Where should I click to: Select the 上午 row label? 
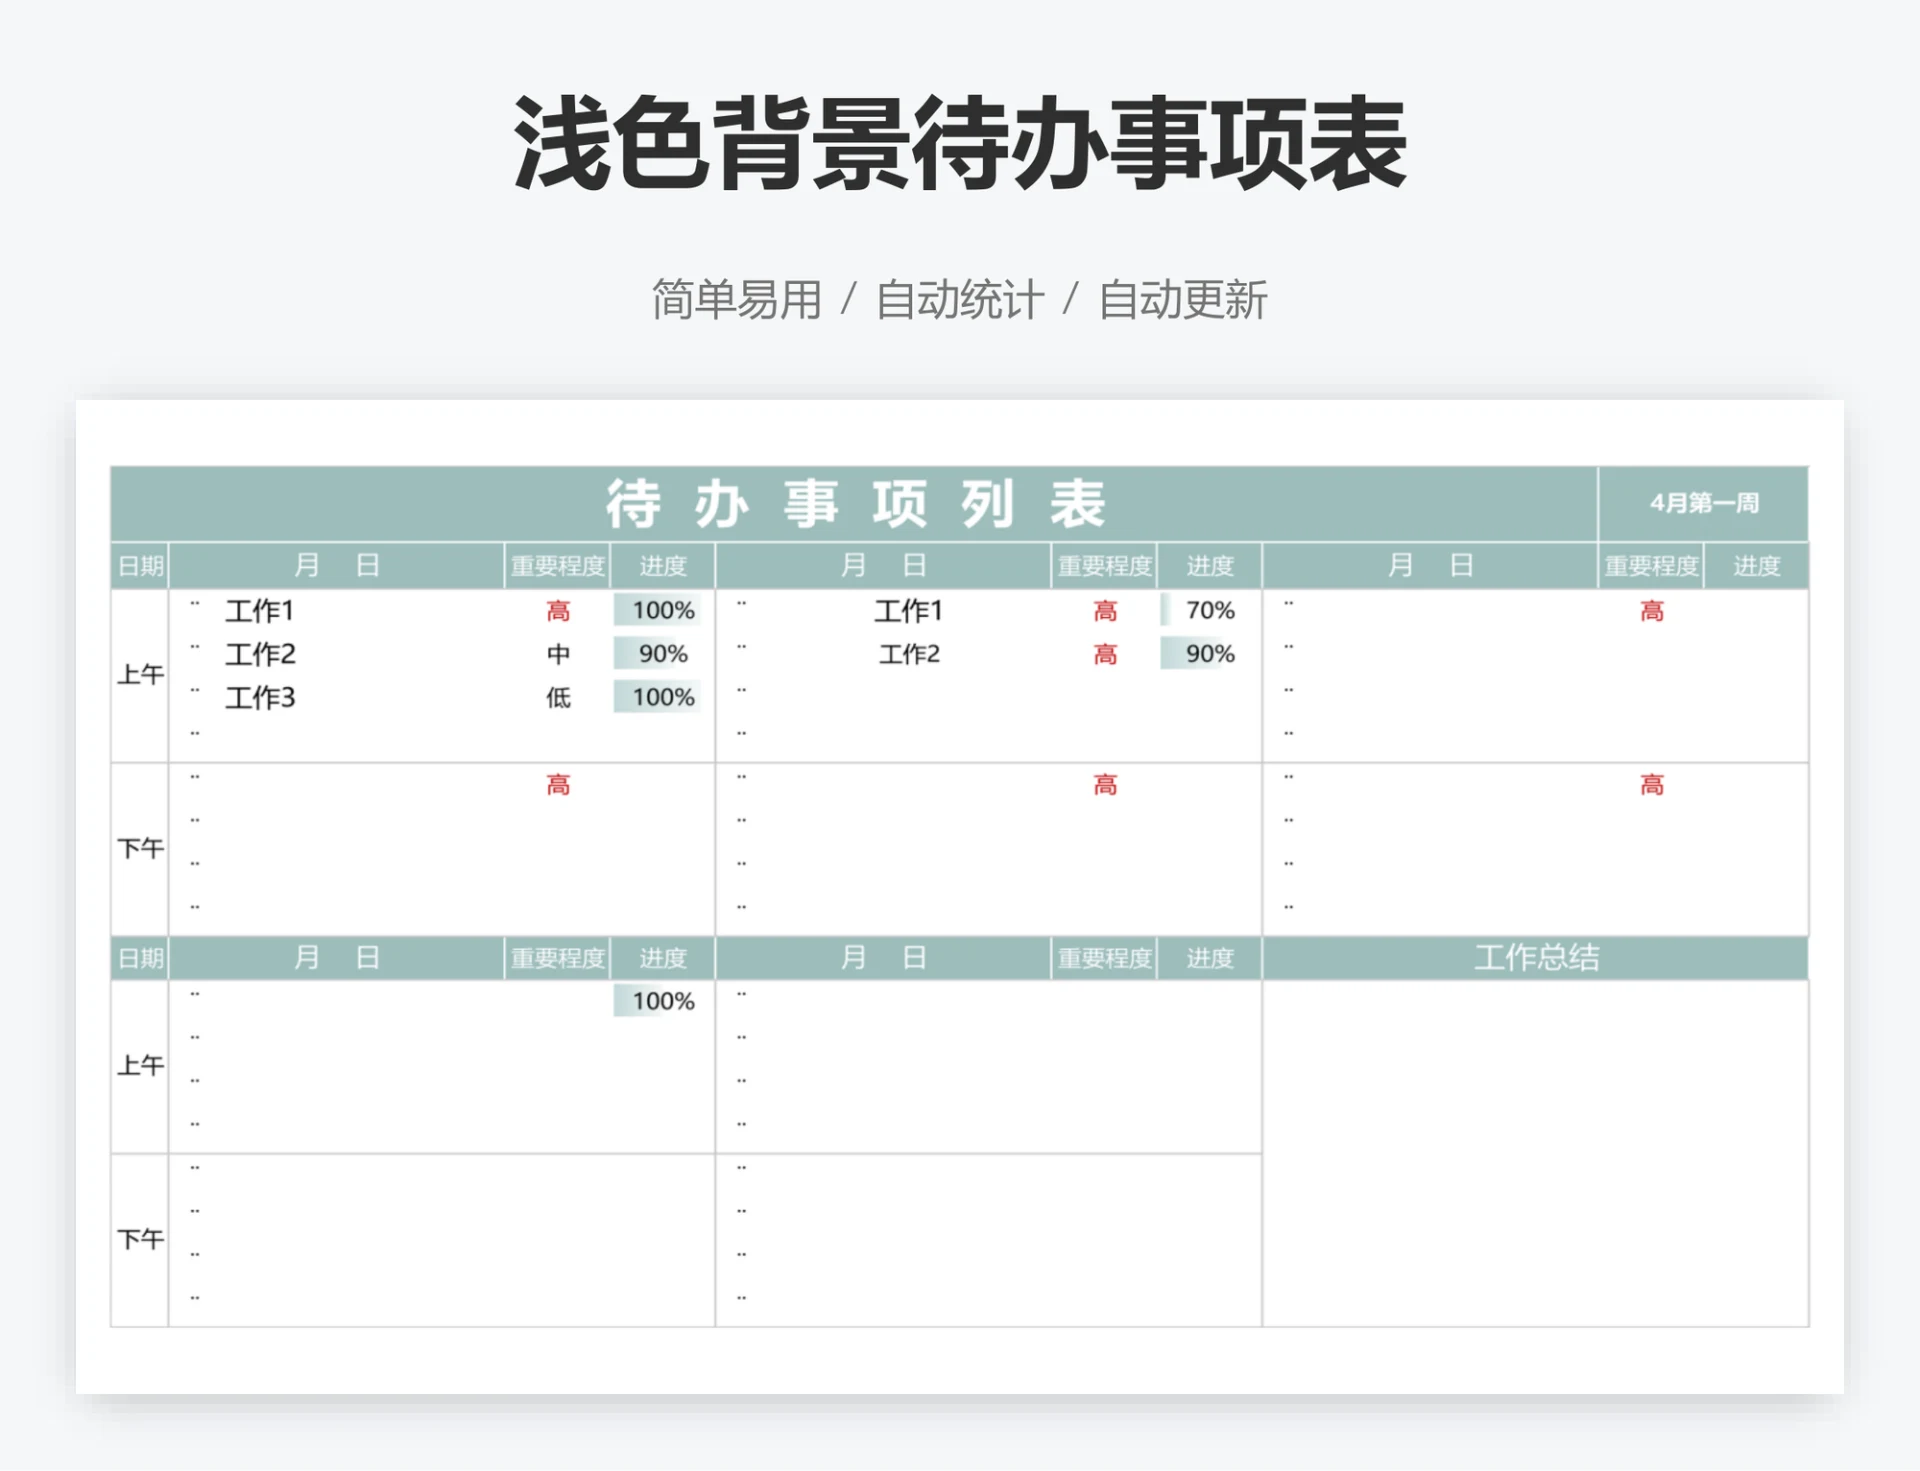pyautogui.click(x=140, y=672)
